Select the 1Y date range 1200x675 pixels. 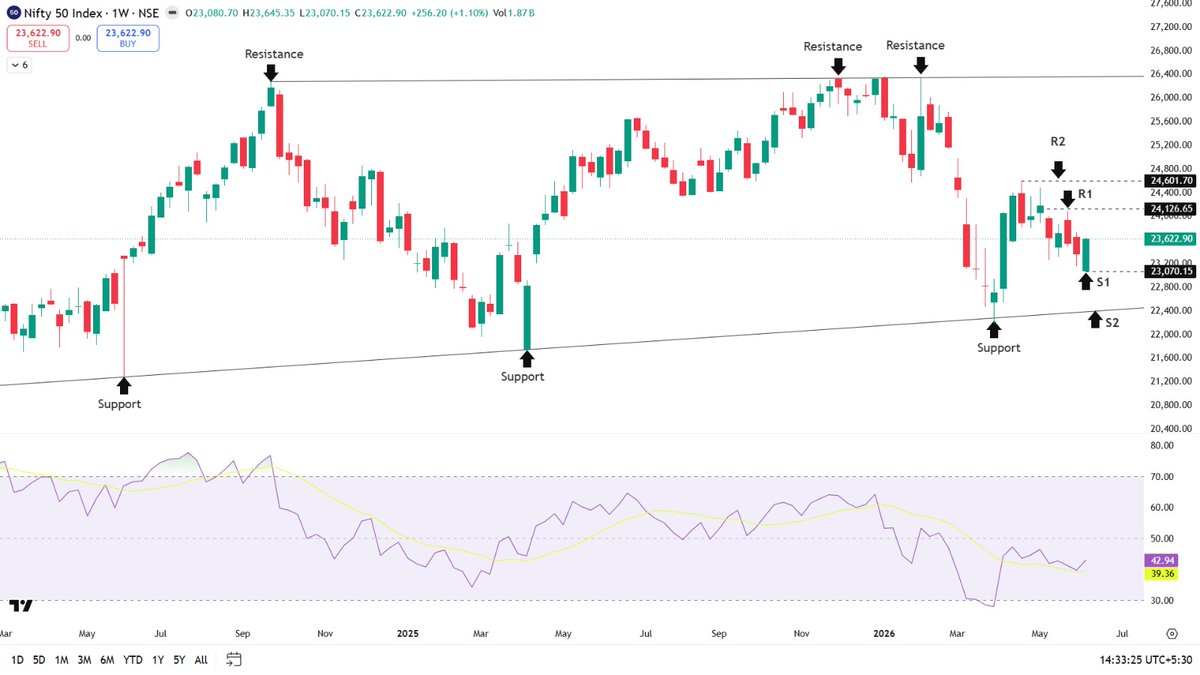coord(158,660)
